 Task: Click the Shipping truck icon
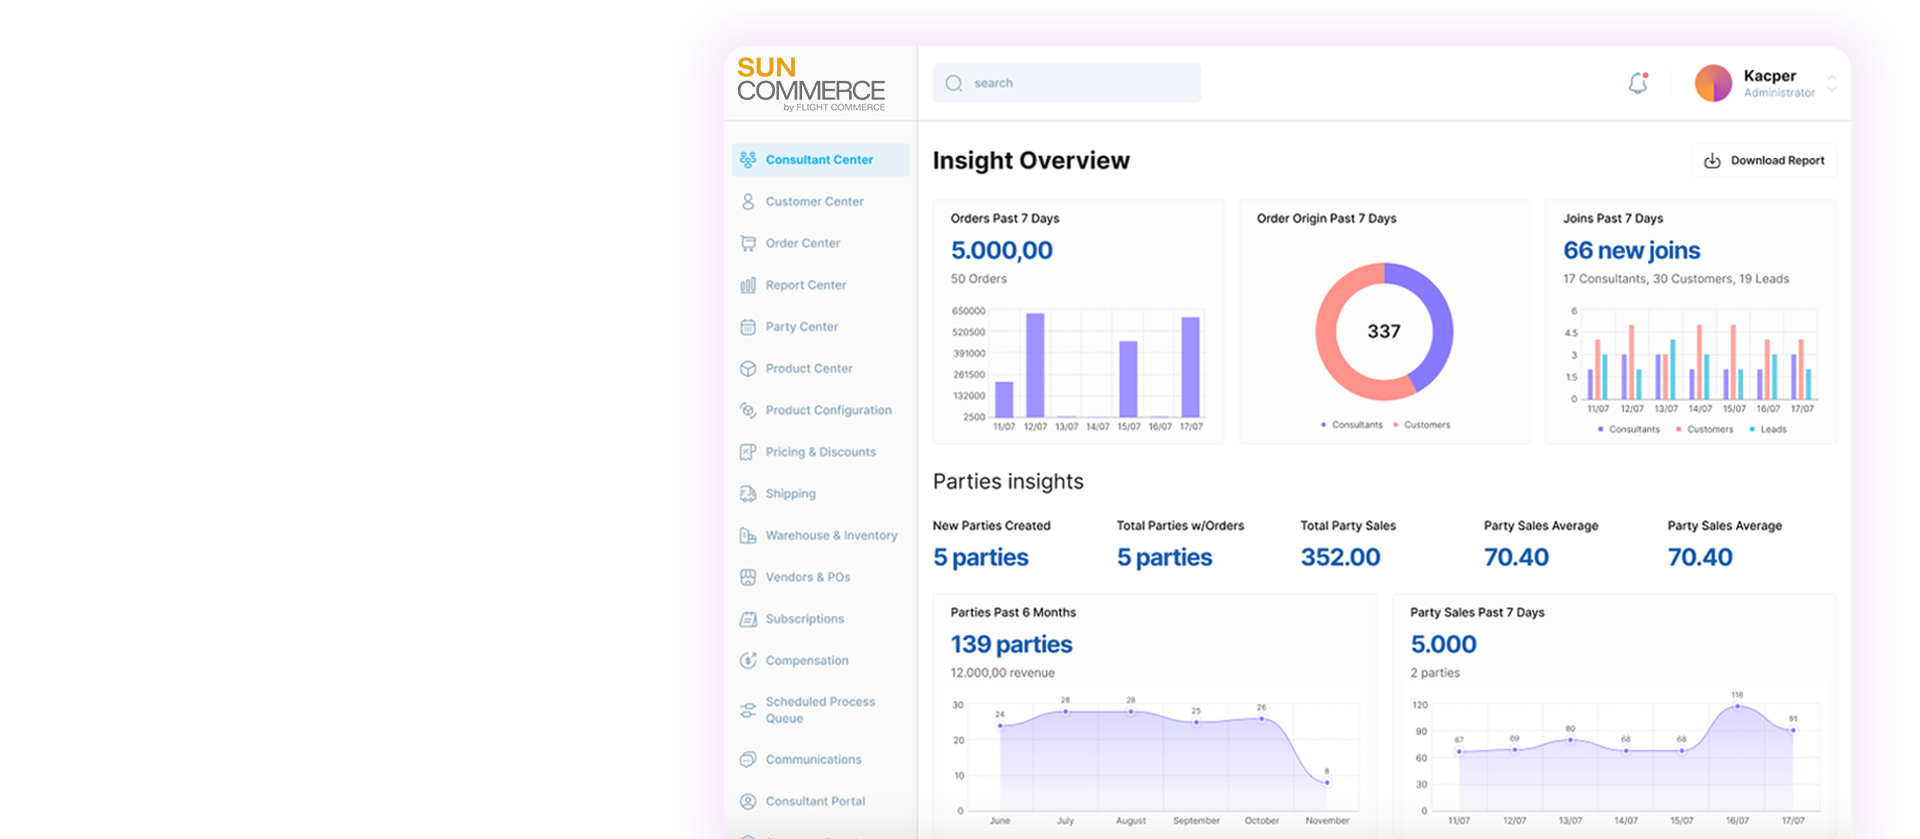click(x=747, y=494)
